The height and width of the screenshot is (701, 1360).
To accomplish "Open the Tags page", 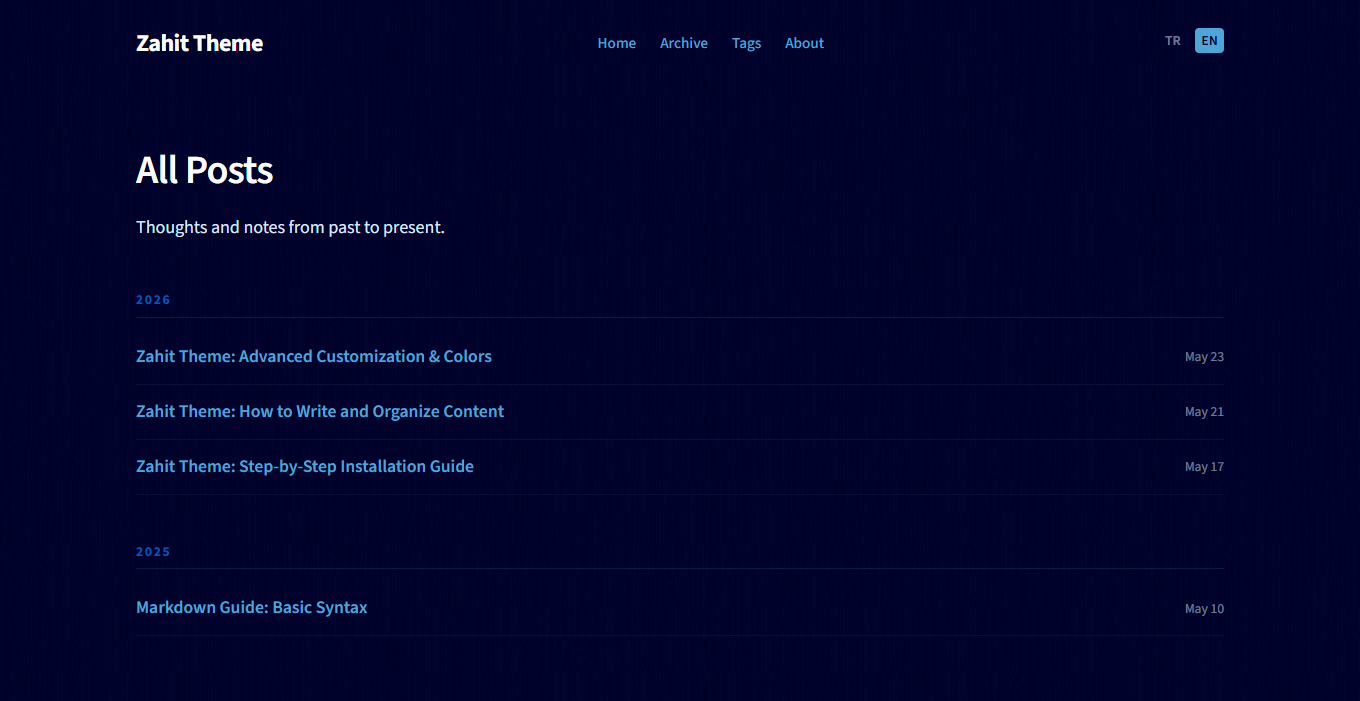I will [x=746, y=43].
